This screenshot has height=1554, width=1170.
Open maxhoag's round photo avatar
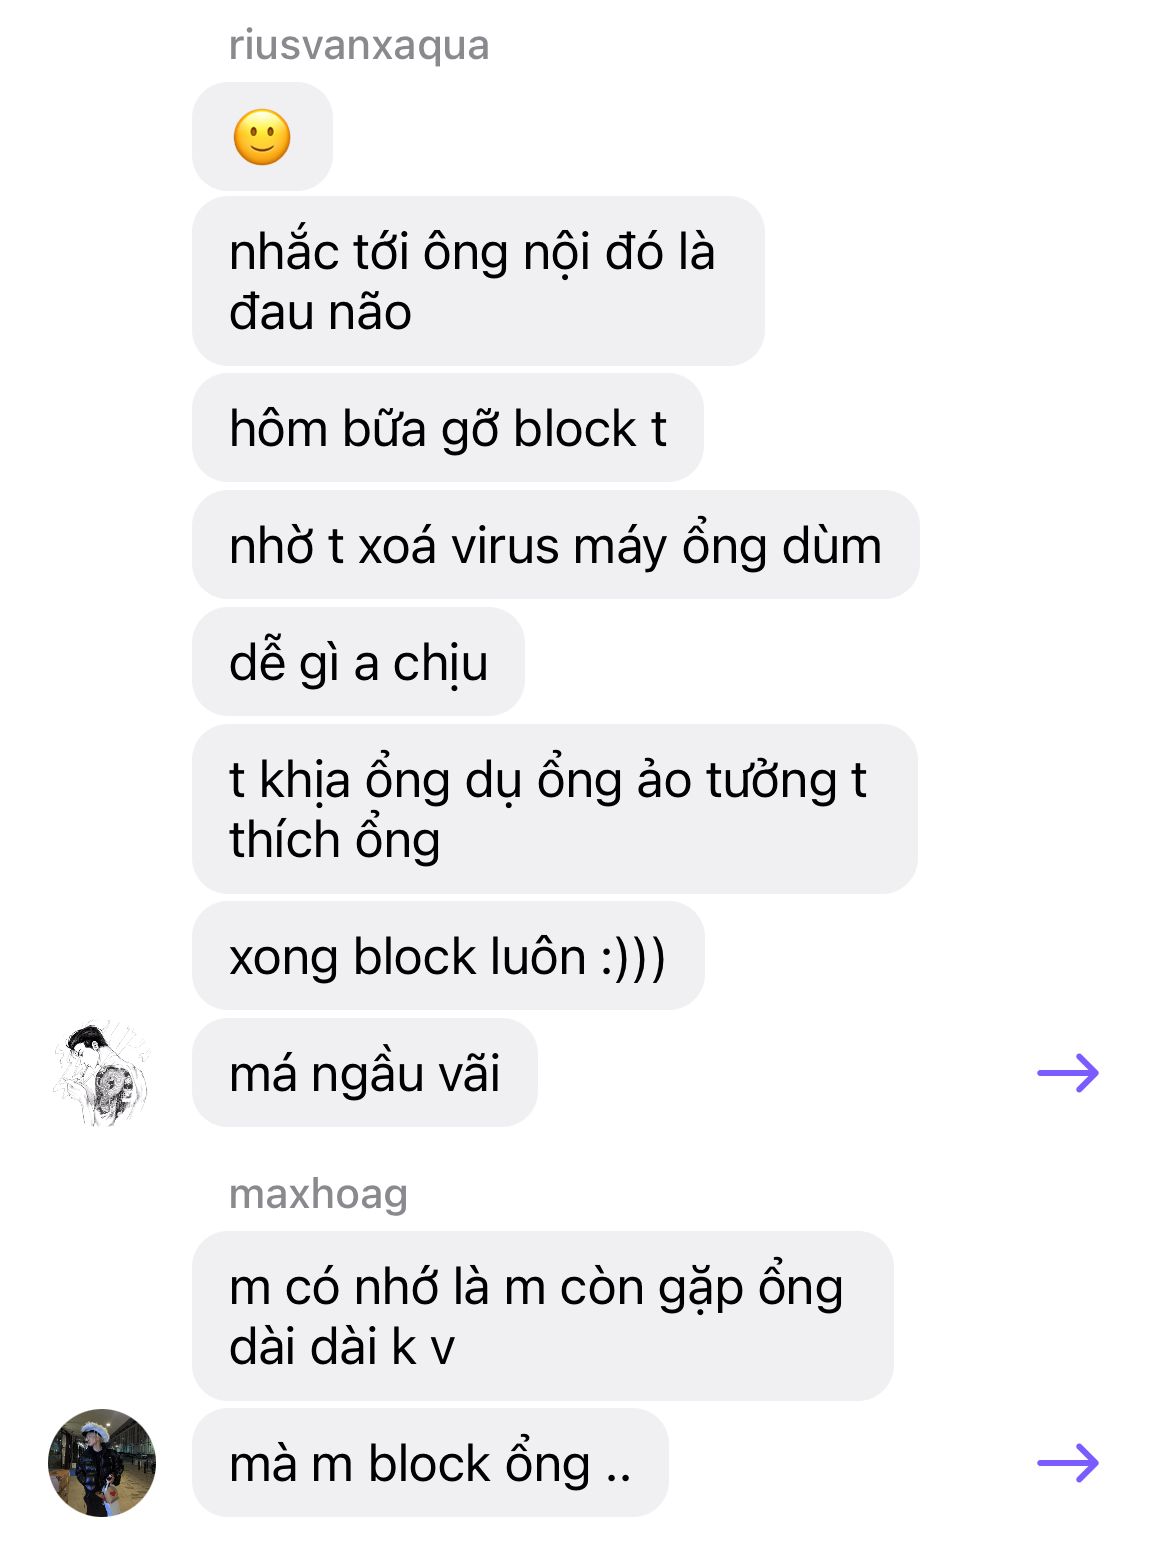[102, 1463]
